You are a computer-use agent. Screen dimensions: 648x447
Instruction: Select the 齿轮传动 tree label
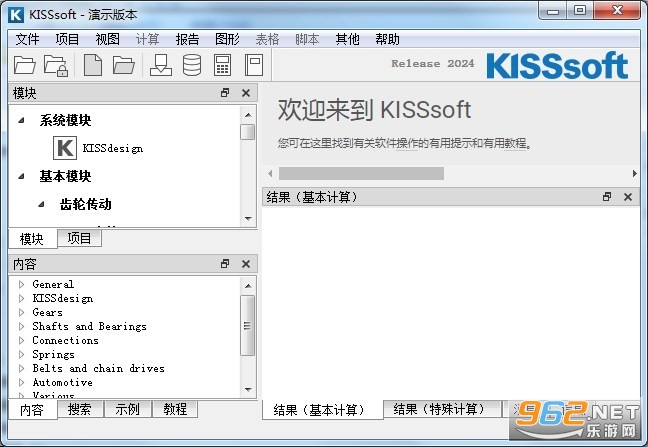click(x=86, y=204)
